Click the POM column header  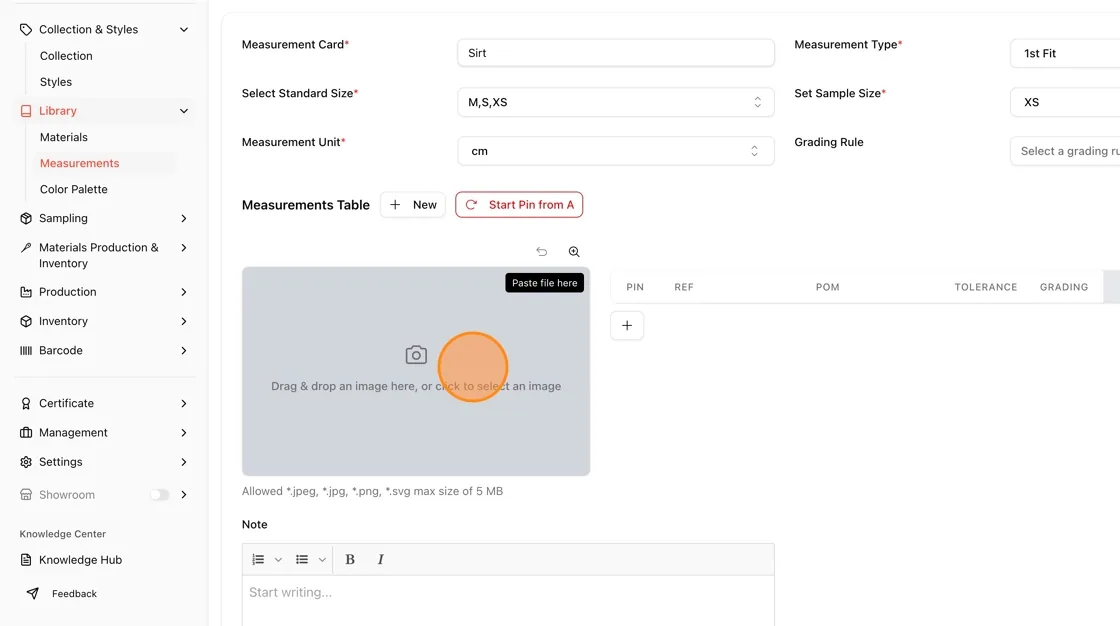tap(827, 287)
